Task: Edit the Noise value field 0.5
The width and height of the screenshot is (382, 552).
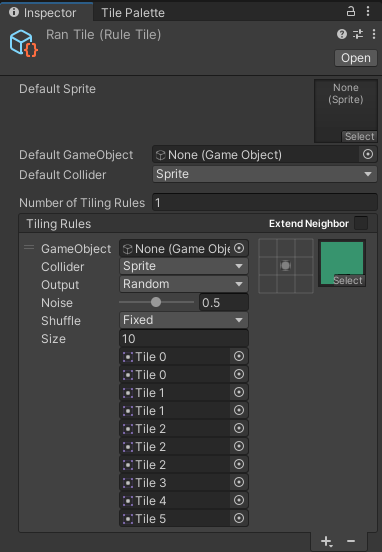Action: pos(224,302)
